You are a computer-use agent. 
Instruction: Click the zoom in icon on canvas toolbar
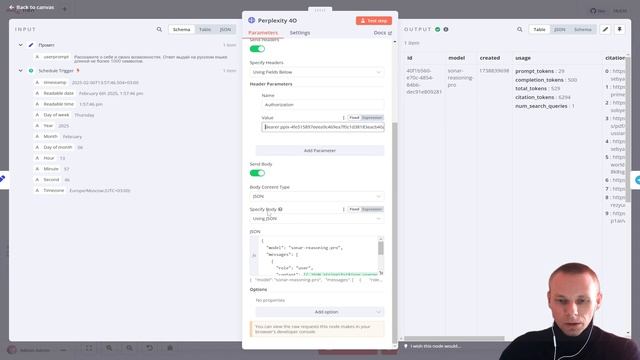point(109,348)
